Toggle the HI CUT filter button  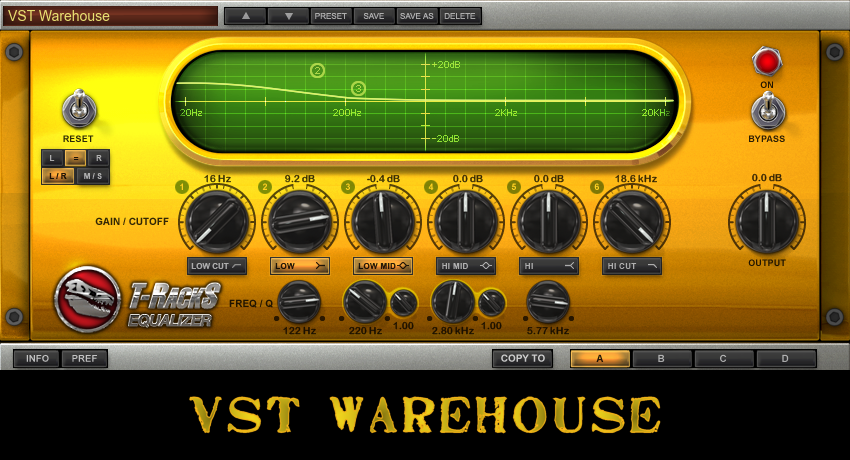point(632,266)
